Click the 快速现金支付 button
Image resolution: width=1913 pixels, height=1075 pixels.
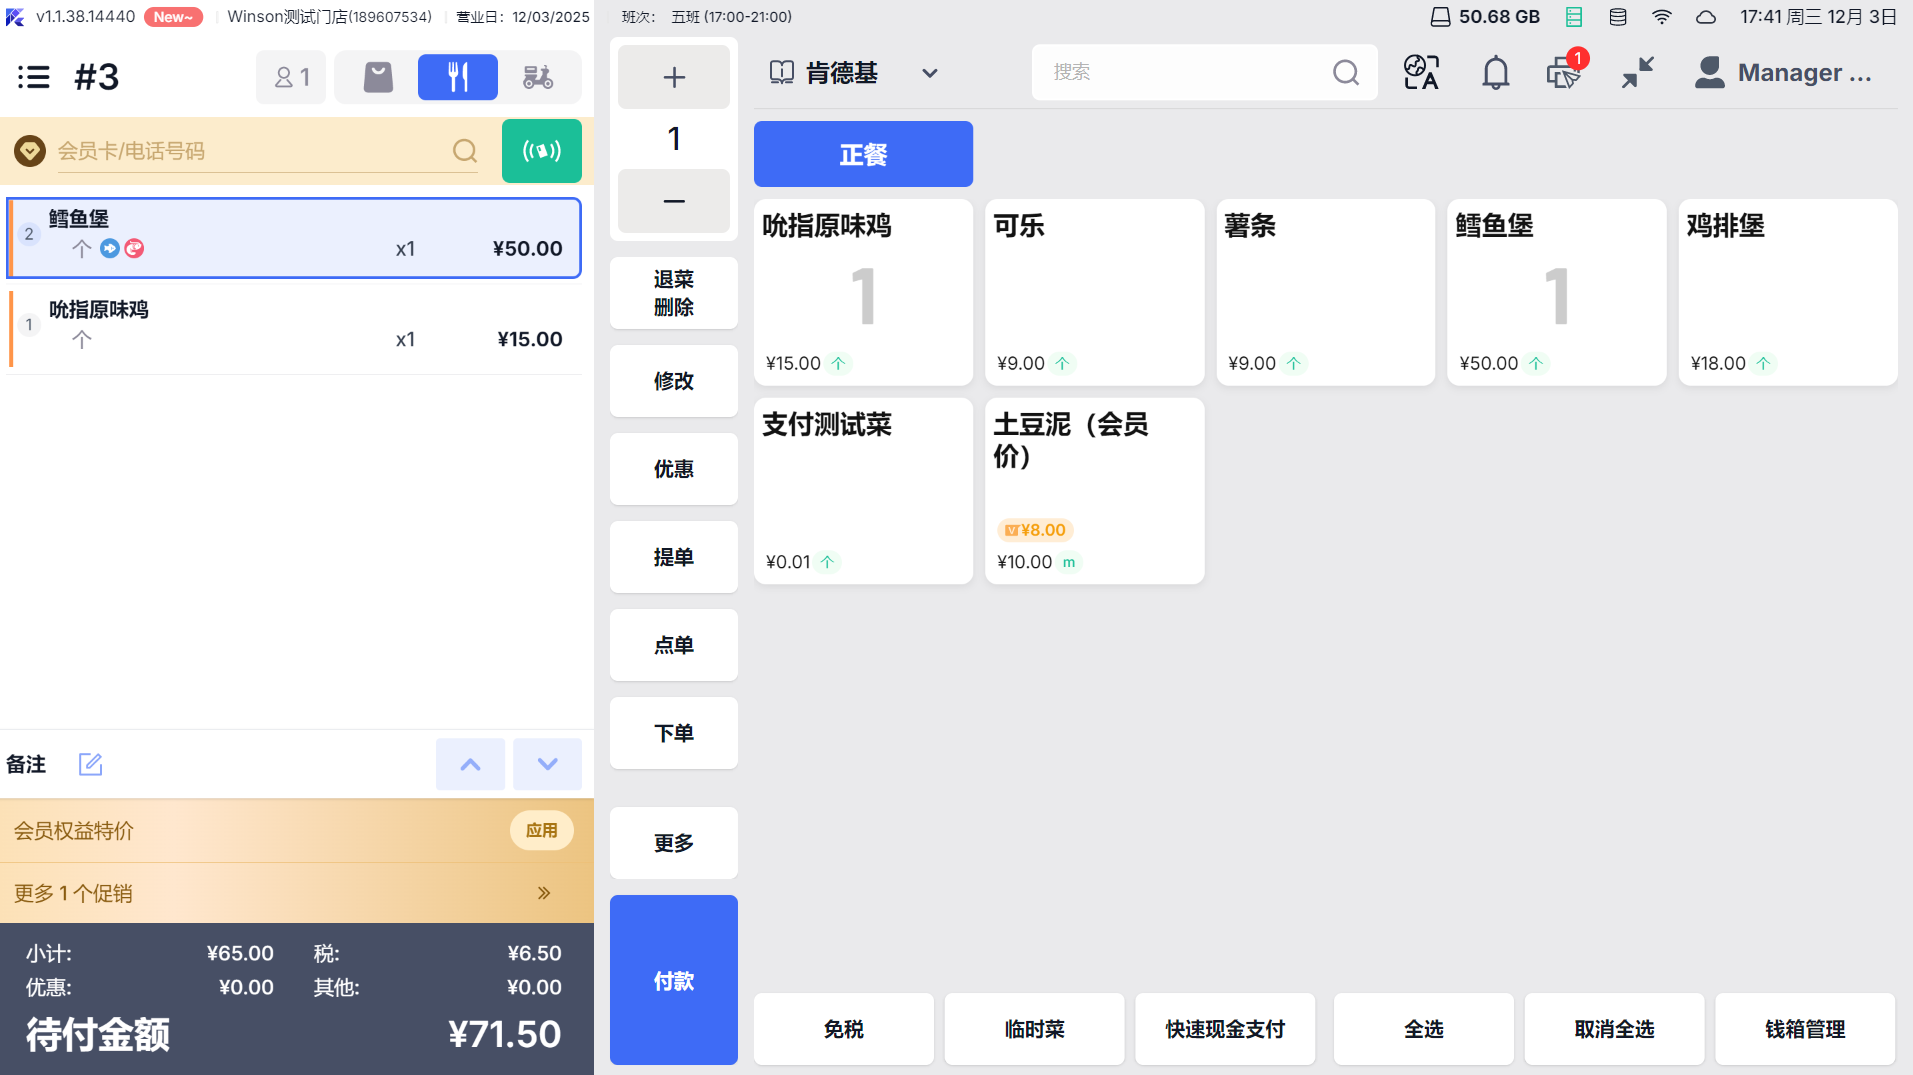(1224, 1029)
